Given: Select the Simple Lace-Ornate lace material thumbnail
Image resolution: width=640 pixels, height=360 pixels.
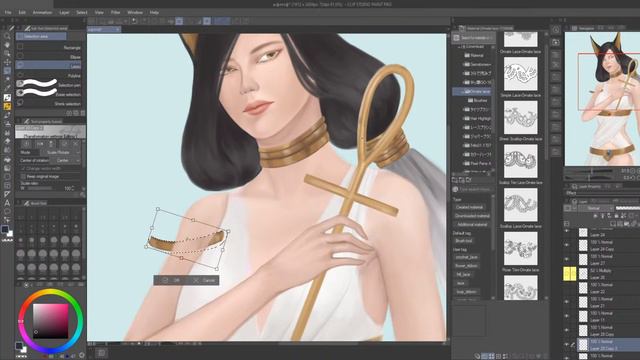Looking at the screenshot, I should point(520,74).
